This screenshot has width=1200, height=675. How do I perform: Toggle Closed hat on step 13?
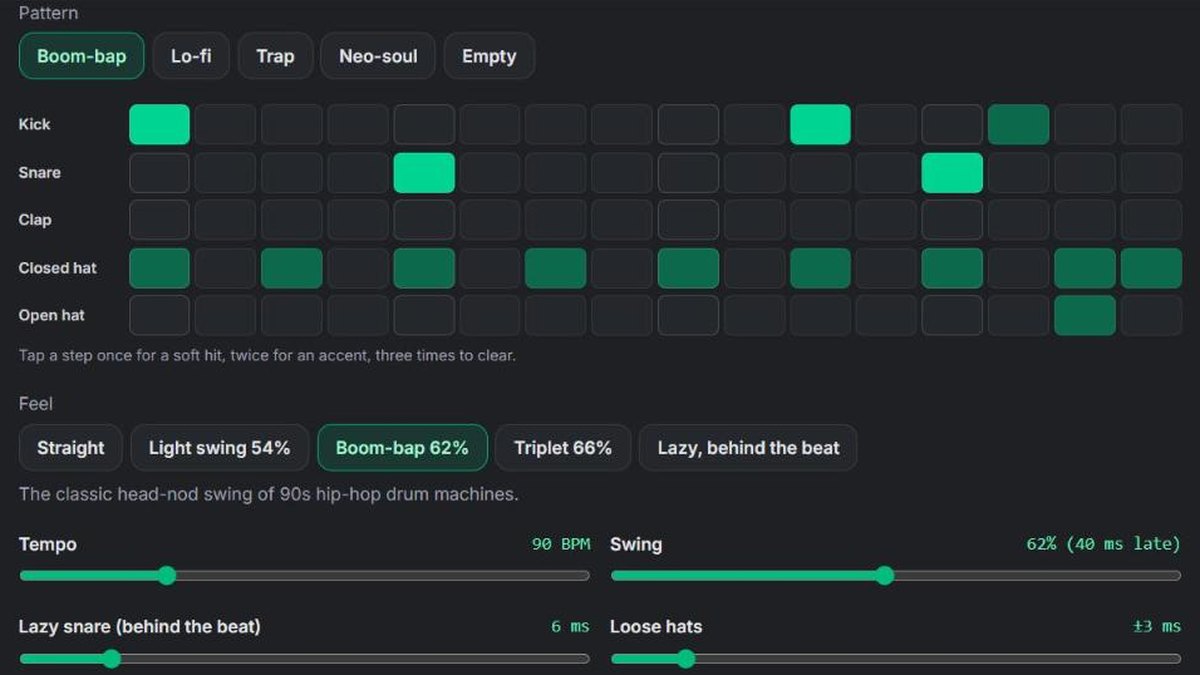click(x=952, y=268)
